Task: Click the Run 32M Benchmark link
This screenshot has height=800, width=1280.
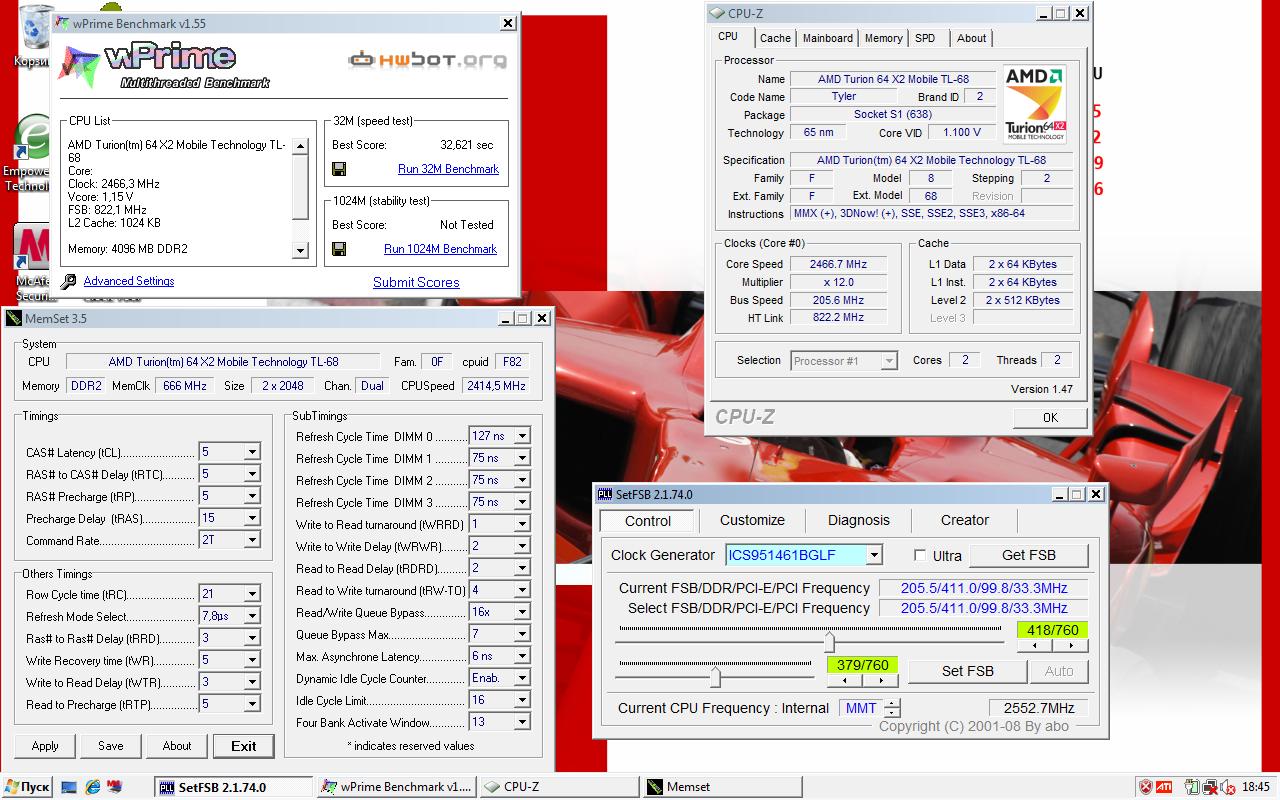Action: pyautogui.click(x=448, y=169)
